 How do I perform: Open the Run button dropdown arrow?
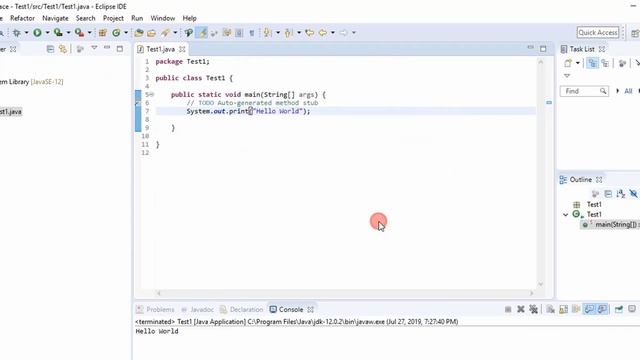(x=47, y=33)
